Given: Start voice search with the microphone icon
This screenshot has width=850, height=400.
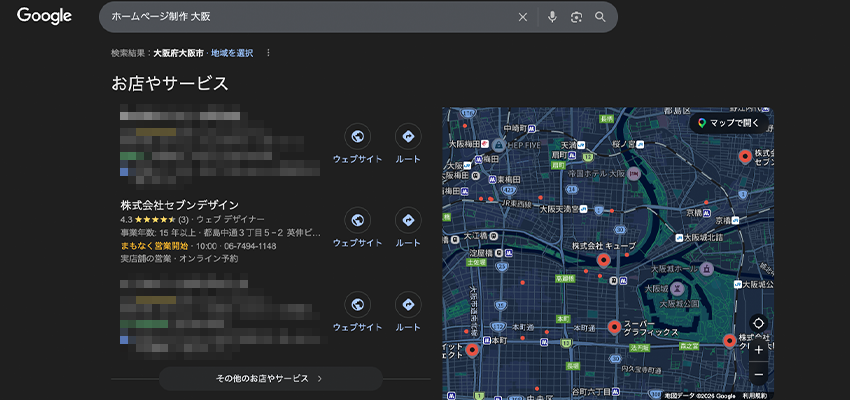Looking at the screenshot, I should tap(552, 17).
